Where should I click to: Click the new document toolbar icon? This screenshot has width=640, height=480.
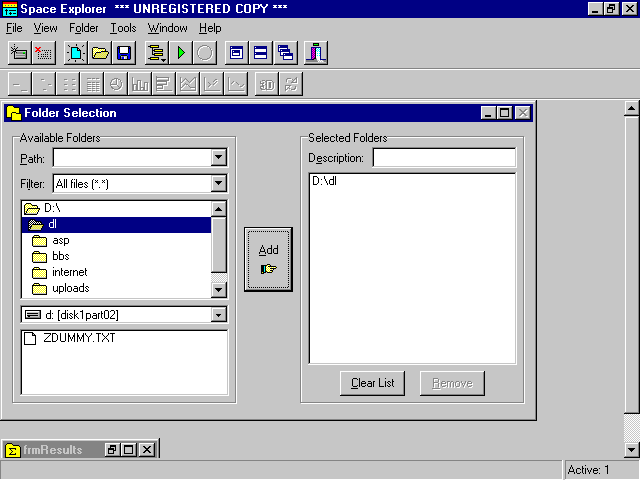76,52
